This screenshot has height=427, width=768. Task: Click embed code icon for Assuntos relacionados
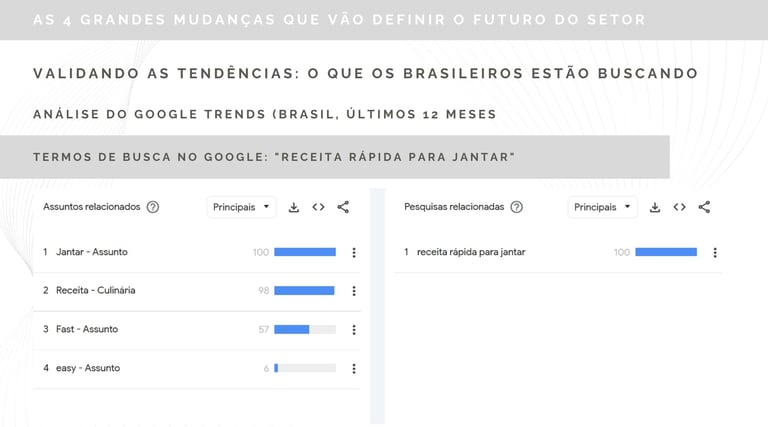318,207
